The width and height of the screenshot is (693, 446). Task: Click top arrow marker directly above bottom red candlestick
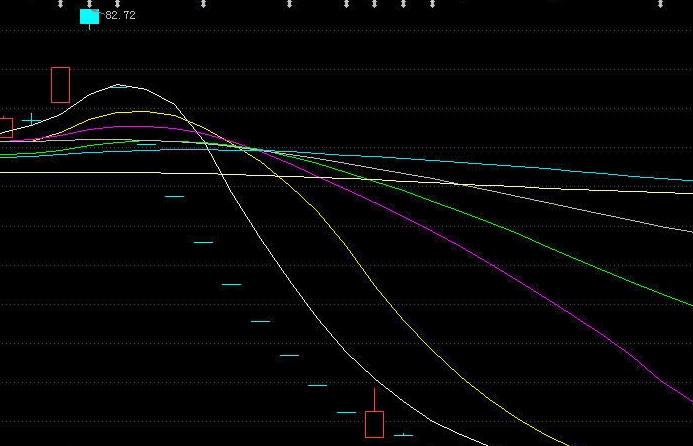[375, 4]
